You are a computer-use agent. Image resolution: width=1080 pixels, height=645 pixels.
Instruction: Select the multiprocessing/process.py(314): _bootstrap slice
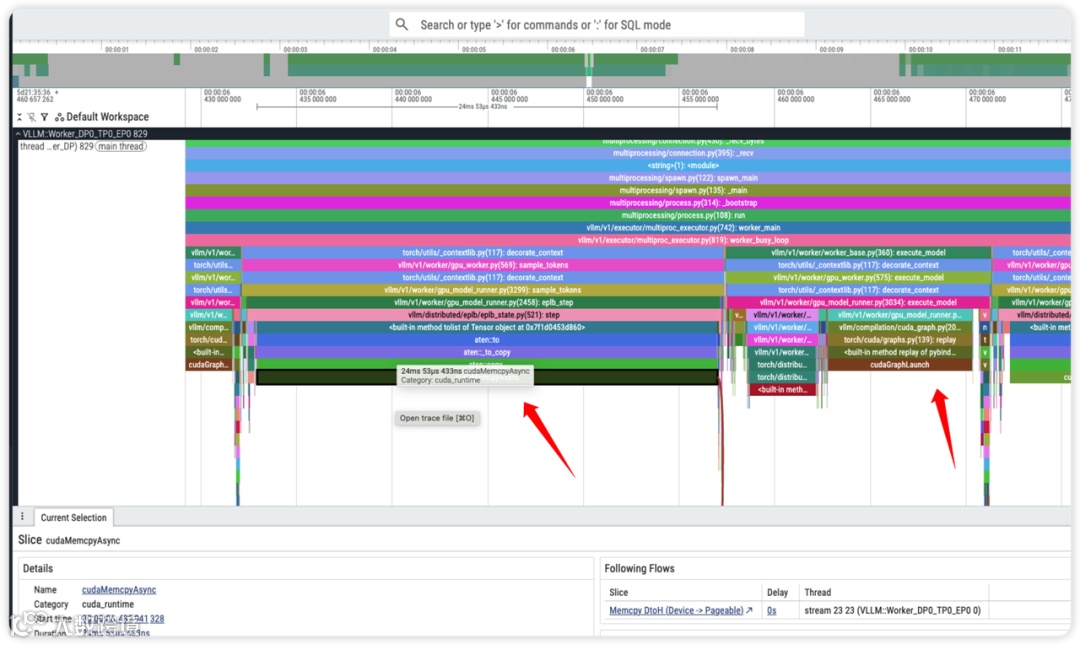[x=627, y=203]
